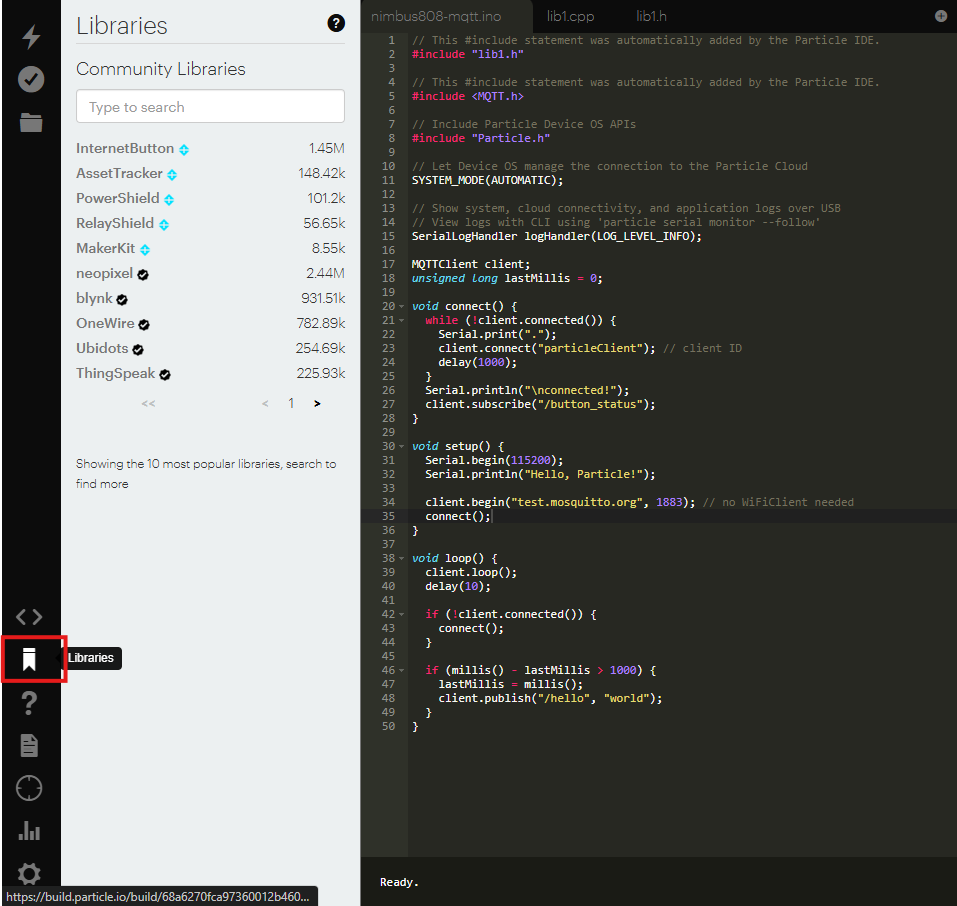Image resolution: width=957 pixels, height=906 pixels.
Task: Click line number 35 in the gutter
Action: [x=388, y=516]
